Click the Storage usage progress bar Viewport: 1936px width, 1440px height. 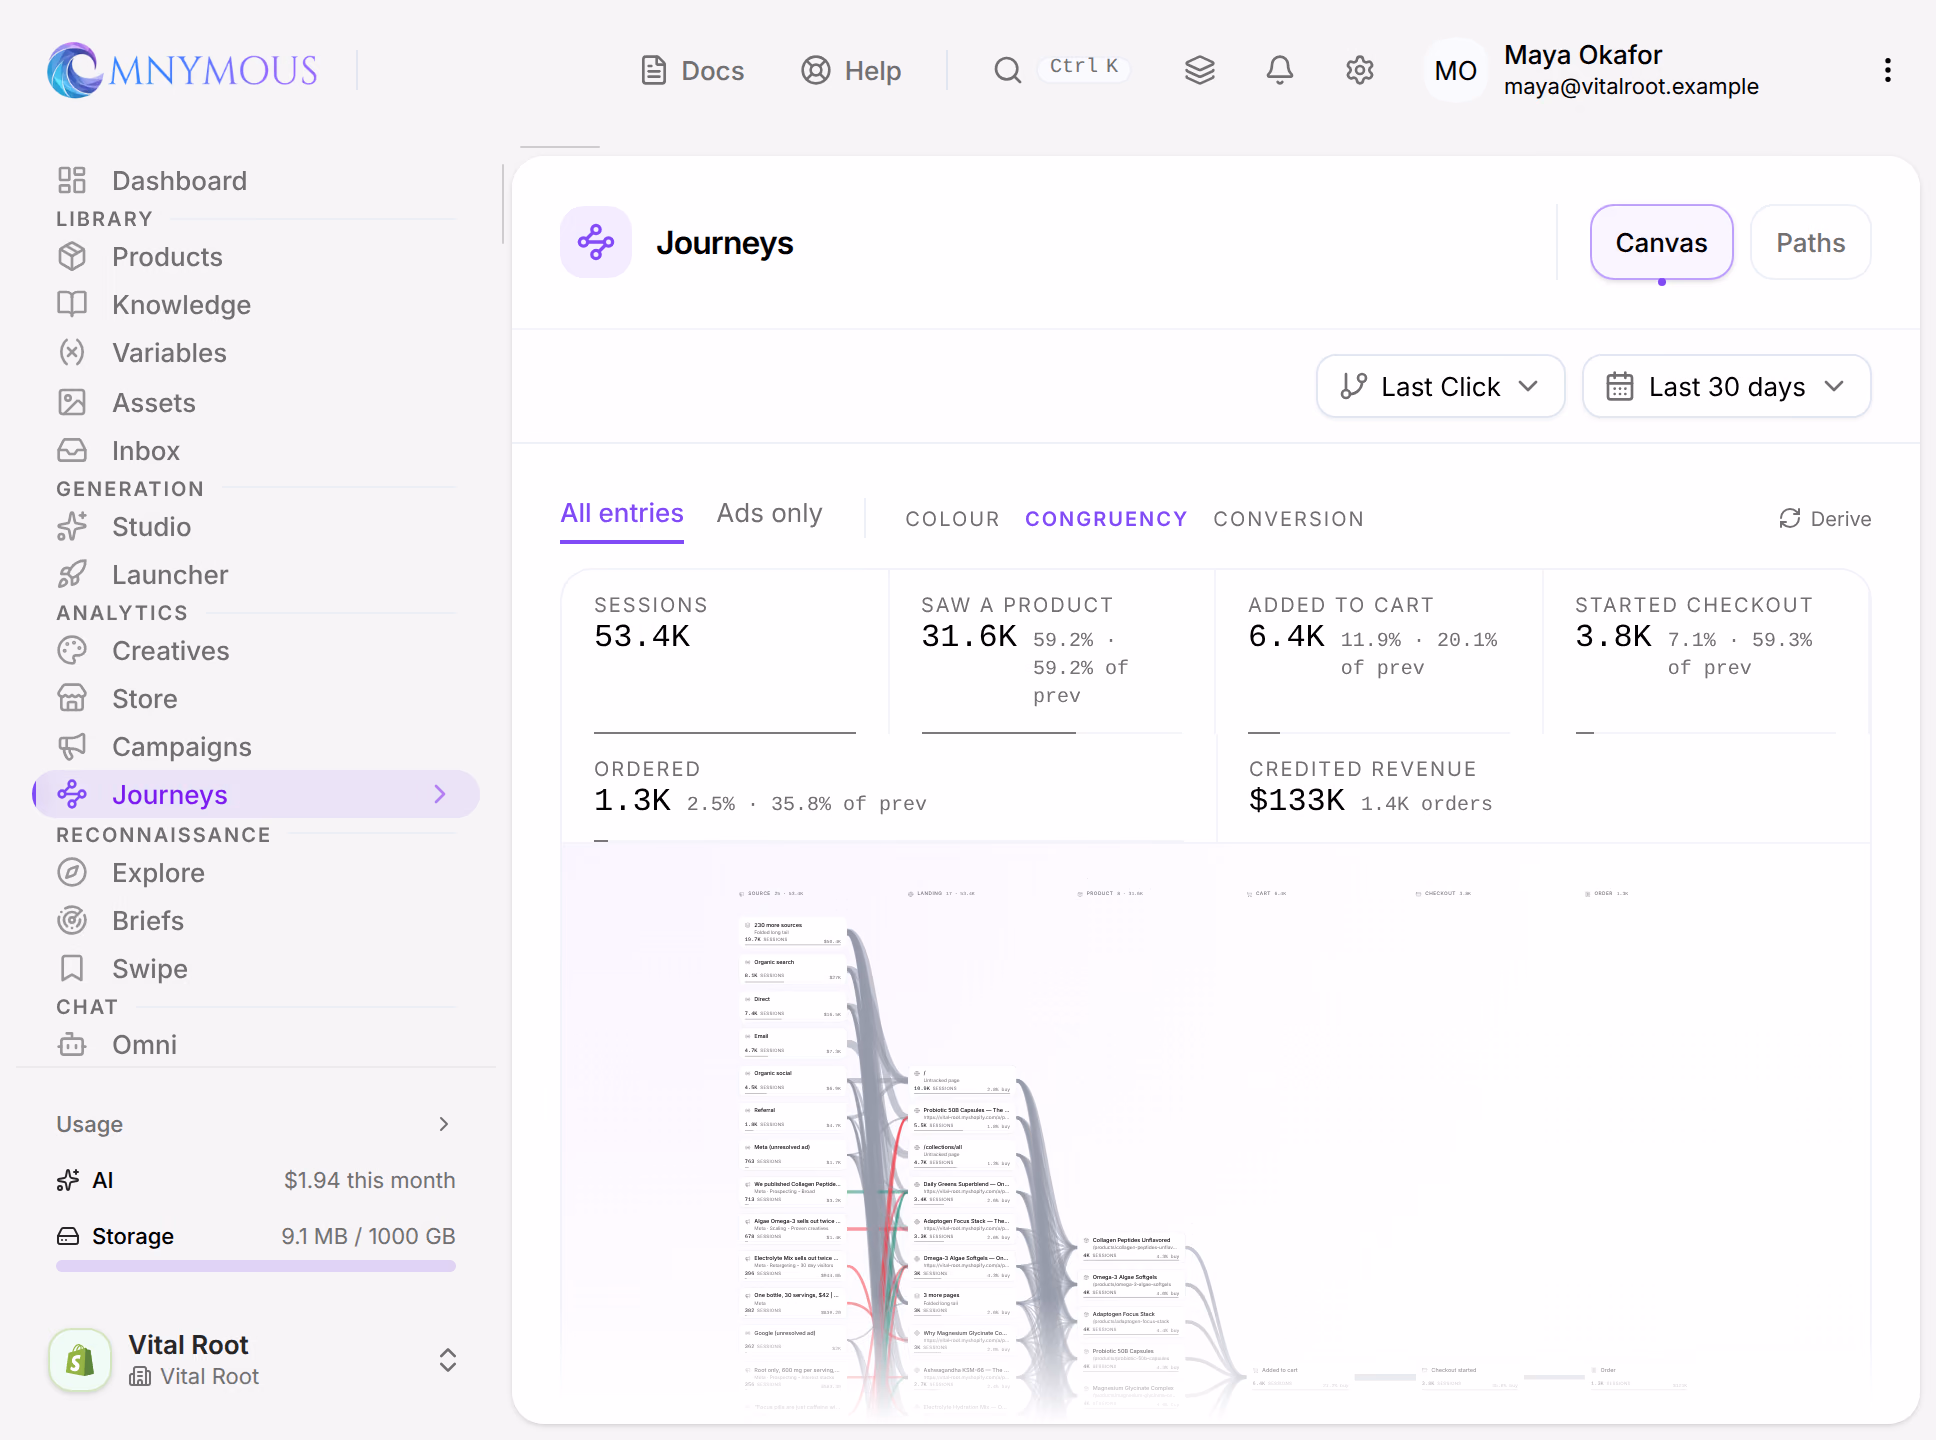coord(256,1266)
